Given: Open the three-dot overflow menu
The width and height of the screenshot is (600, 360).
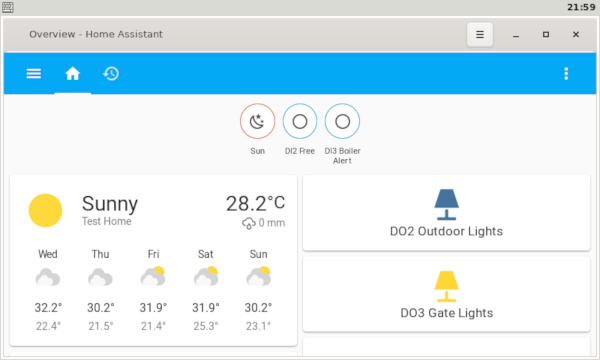Looking at the screenshot, I should [566, 73].
